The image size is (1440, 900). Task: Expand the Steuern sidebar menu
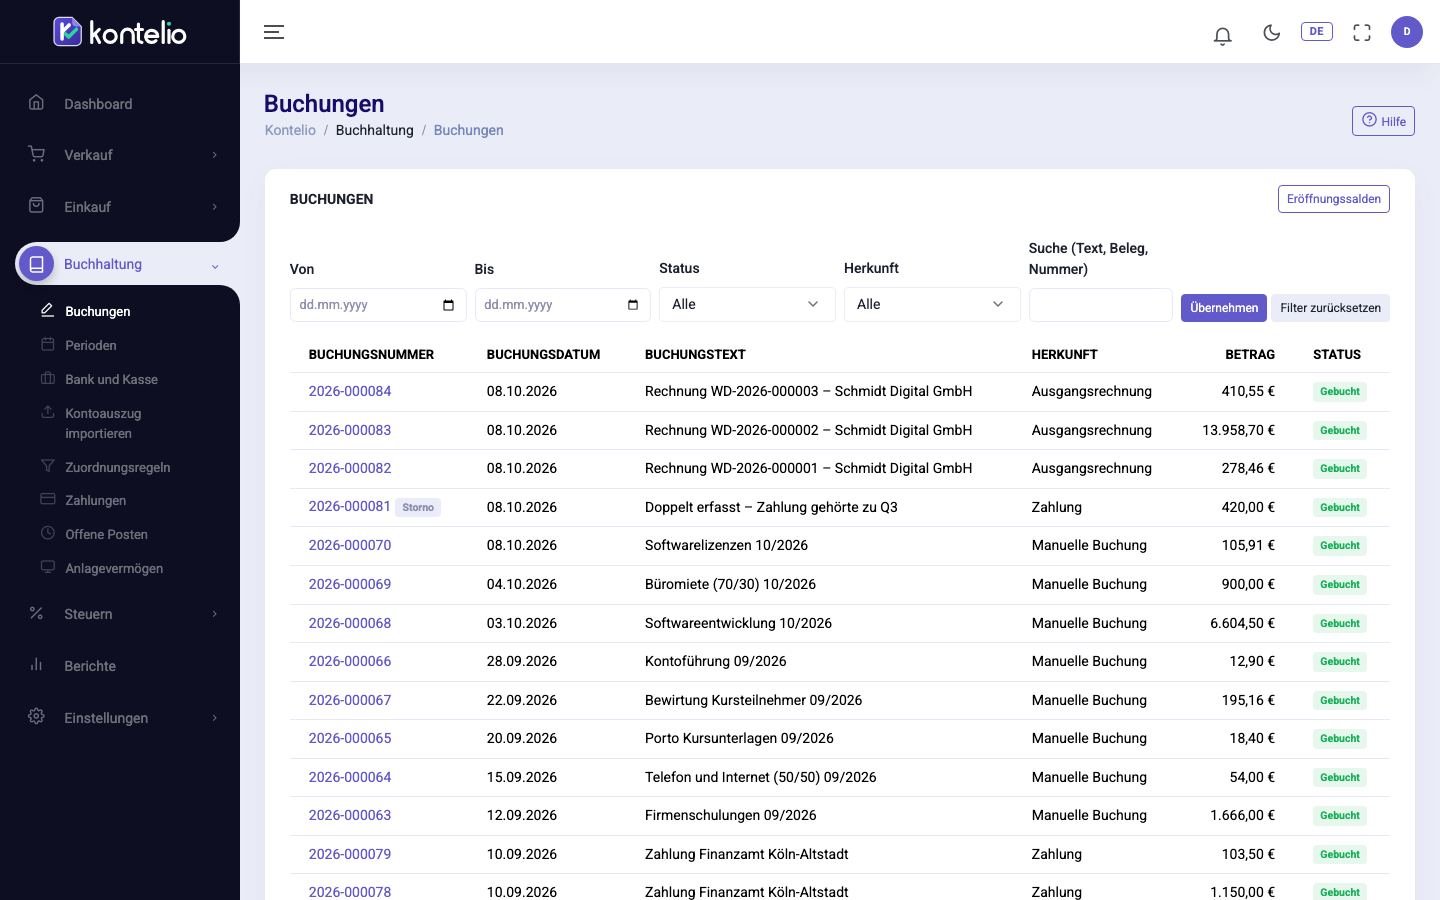(x=120, y=614)
